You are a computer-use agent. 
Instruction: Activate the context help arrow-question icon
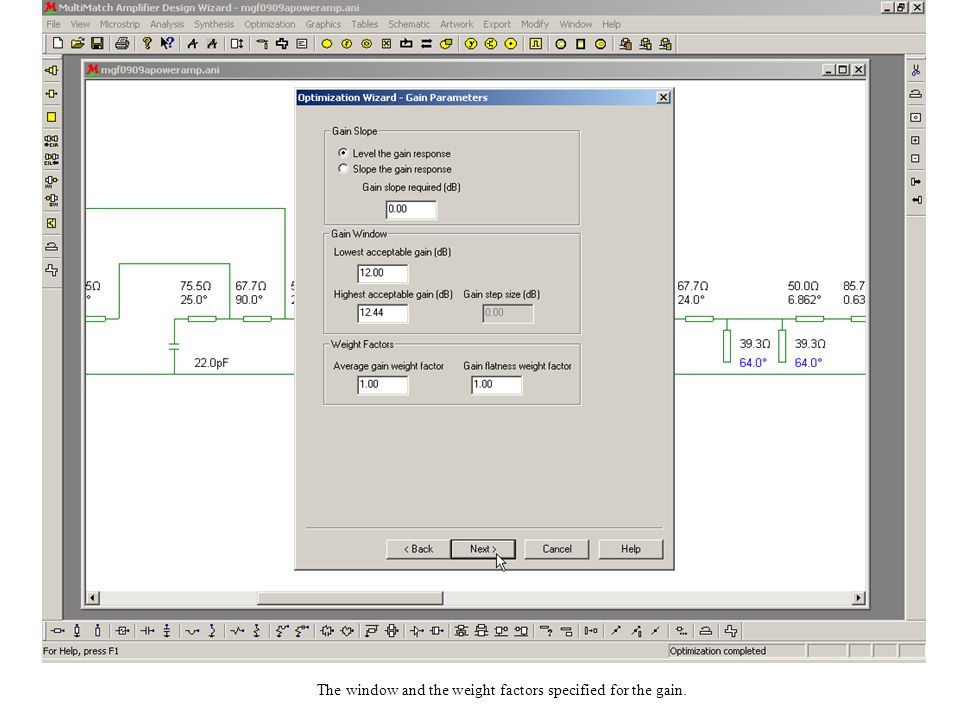pos(167,43)
